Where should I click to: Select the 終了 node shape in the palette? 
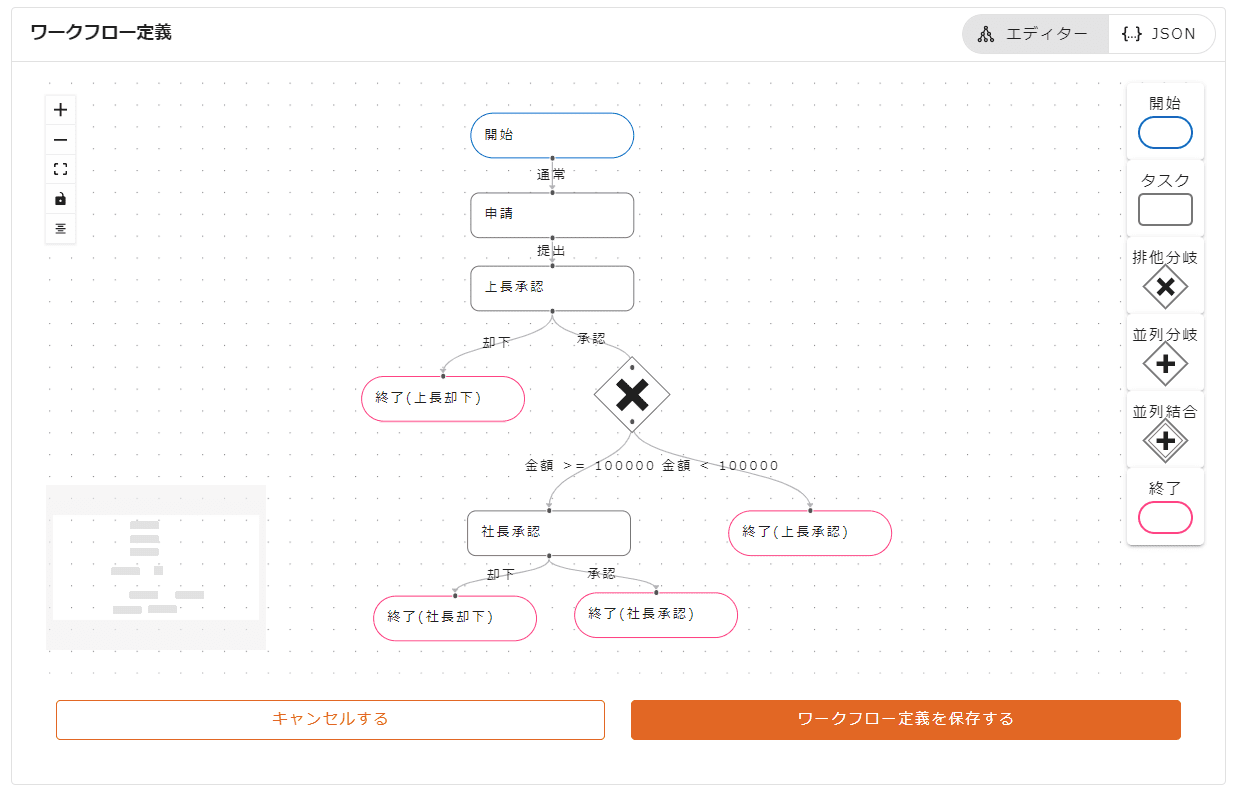tap(1165, 517)
